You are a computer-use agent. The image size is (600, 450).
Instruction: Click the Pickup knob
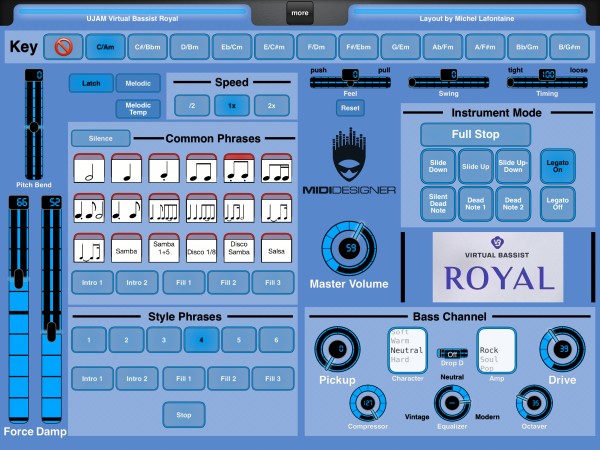337,349
